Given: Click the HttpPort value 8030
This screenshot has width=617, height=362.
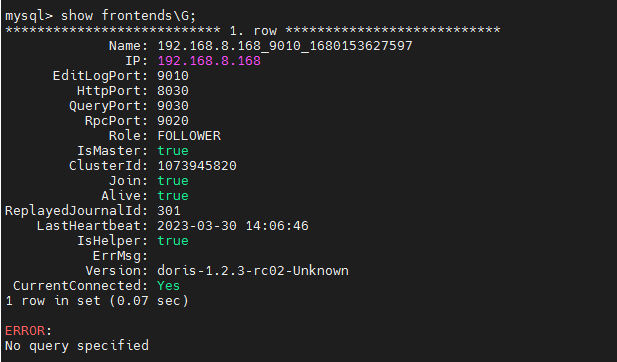Looking at the screenshot, I should coord(173,90).
